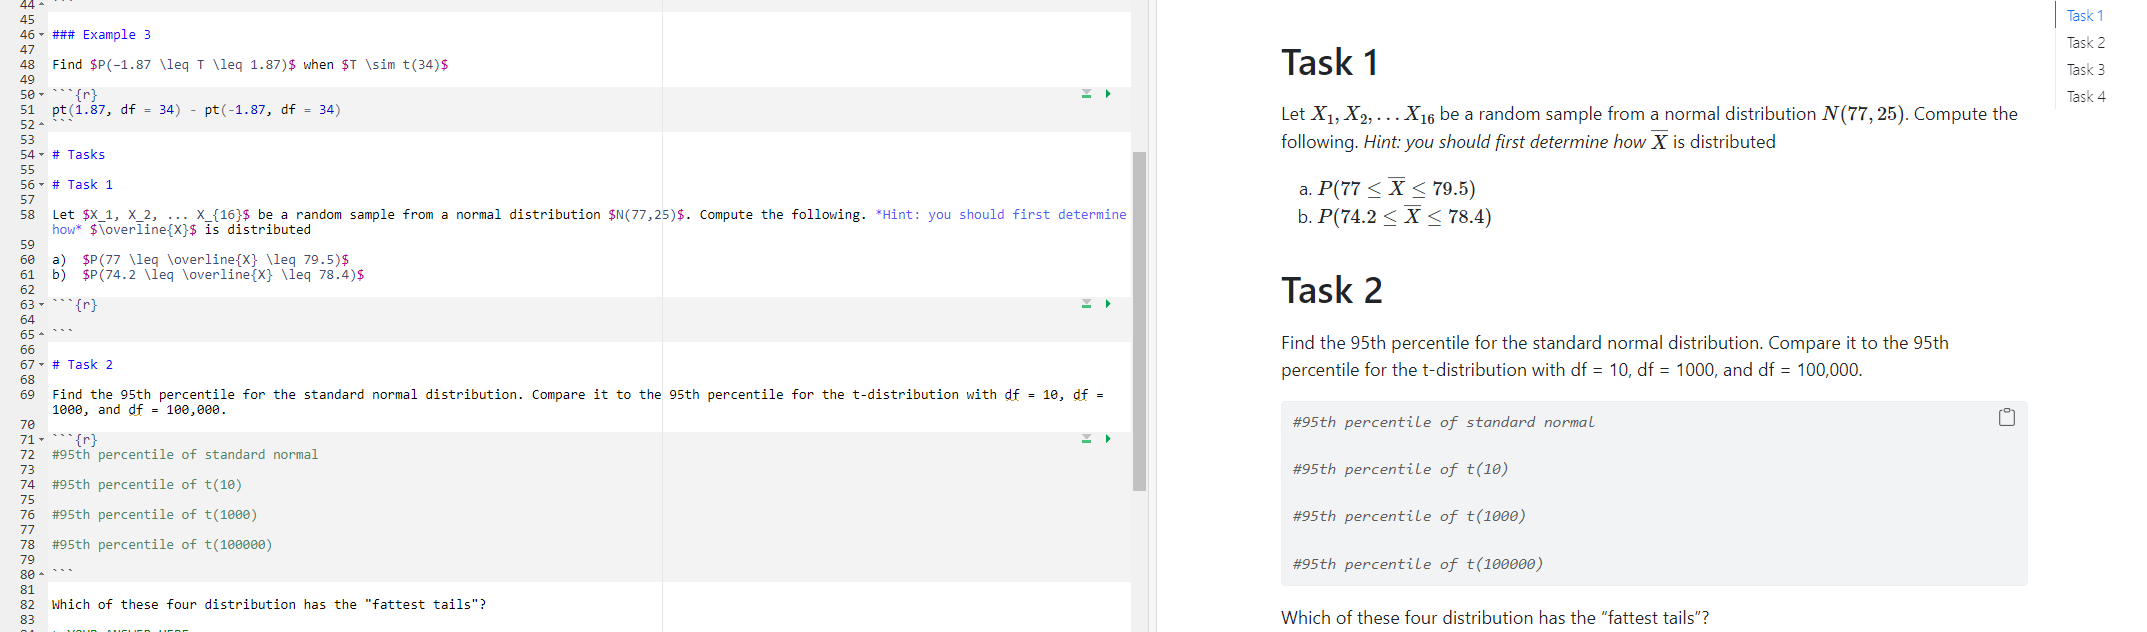Click the editor line 'b) $P(74.2 \leq \overline{X}'
Viewport: 2147px width, 632px height.
coord(208,275)
